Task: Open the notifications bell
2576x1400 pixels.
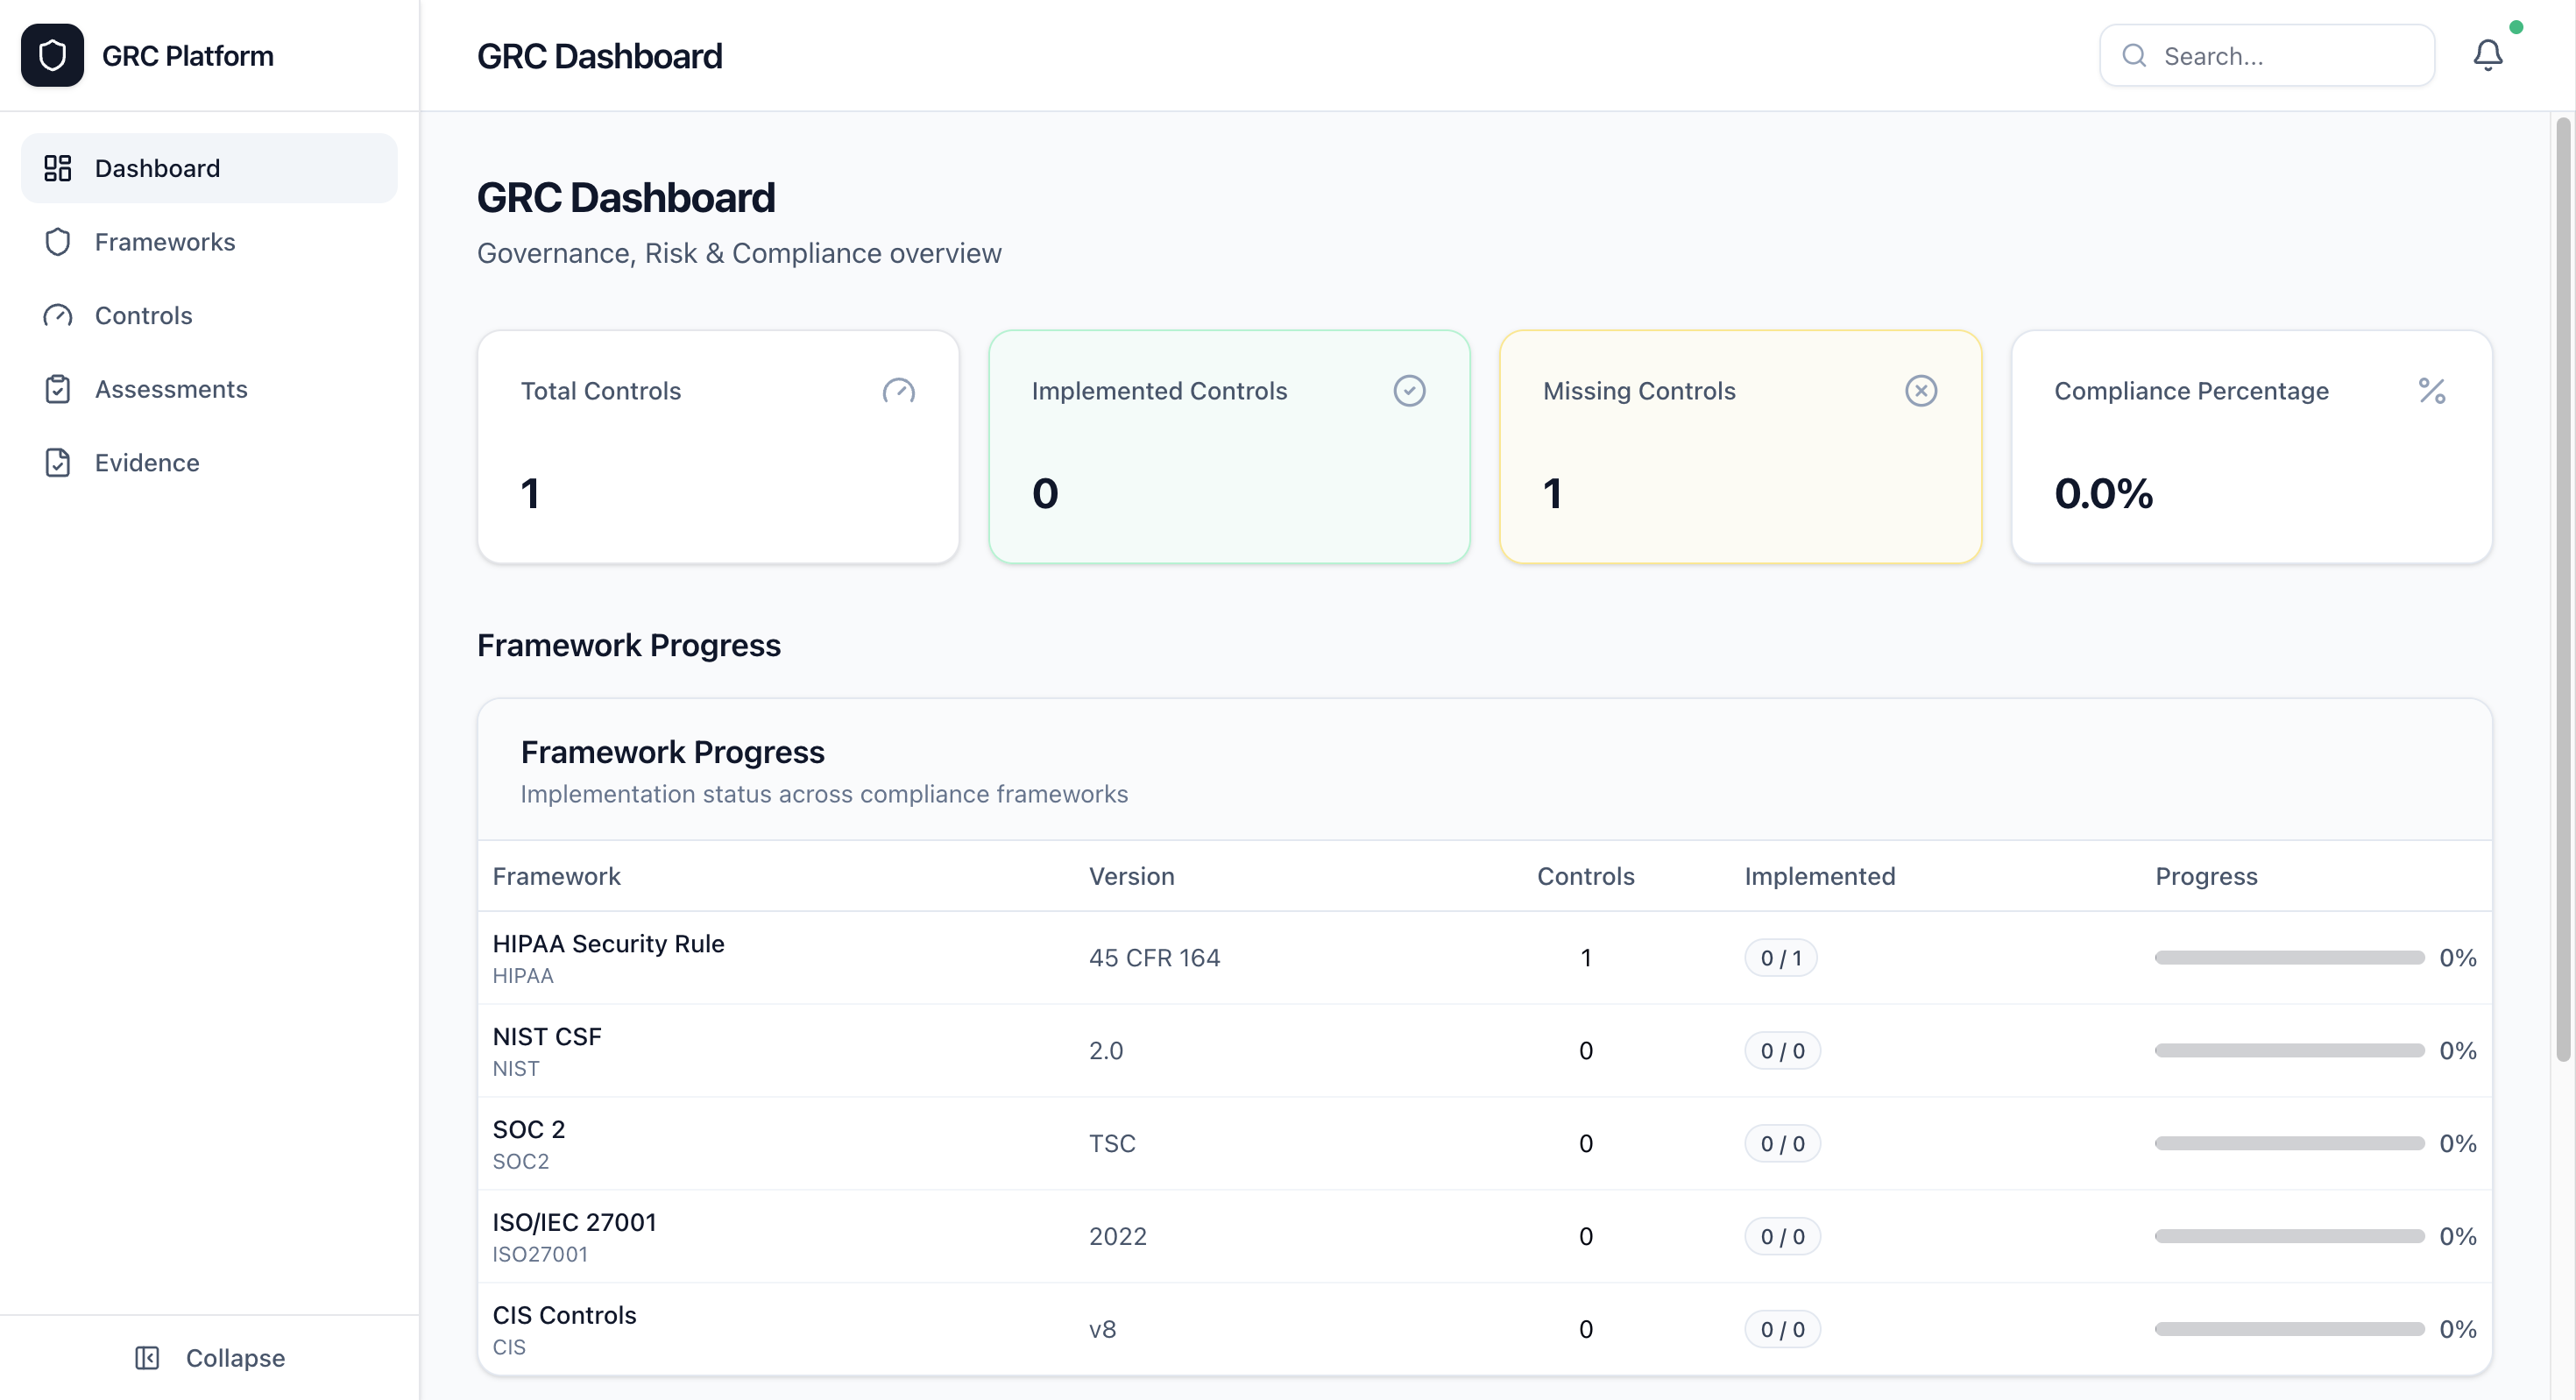Action: click(x=2487, y=55)
